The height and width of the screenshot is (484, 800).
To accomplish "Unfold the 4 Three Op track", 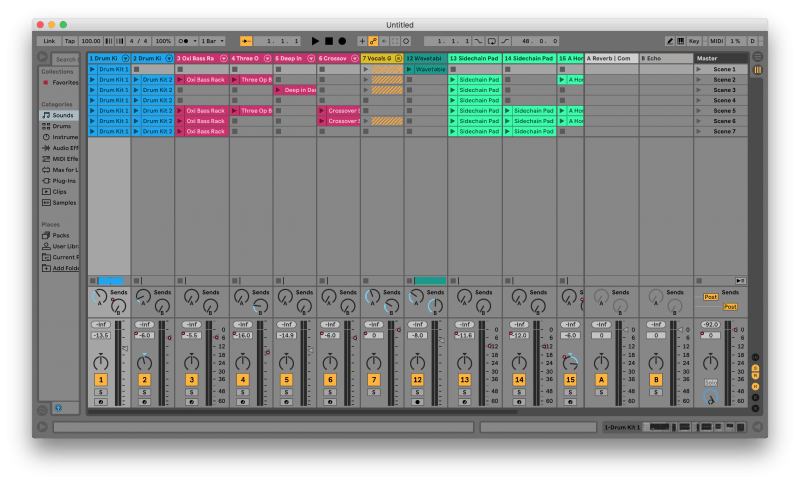I will click(x=267, y=58).
